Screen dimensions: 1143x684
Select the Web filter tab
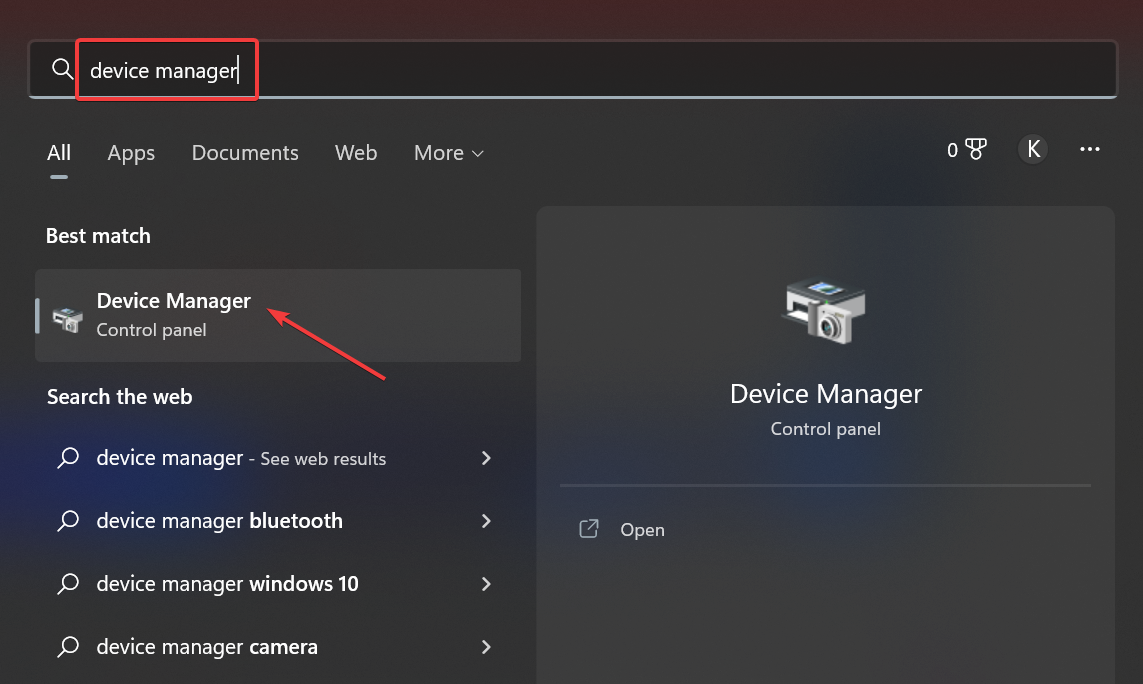pyautogui.click(x=356, y=153)
